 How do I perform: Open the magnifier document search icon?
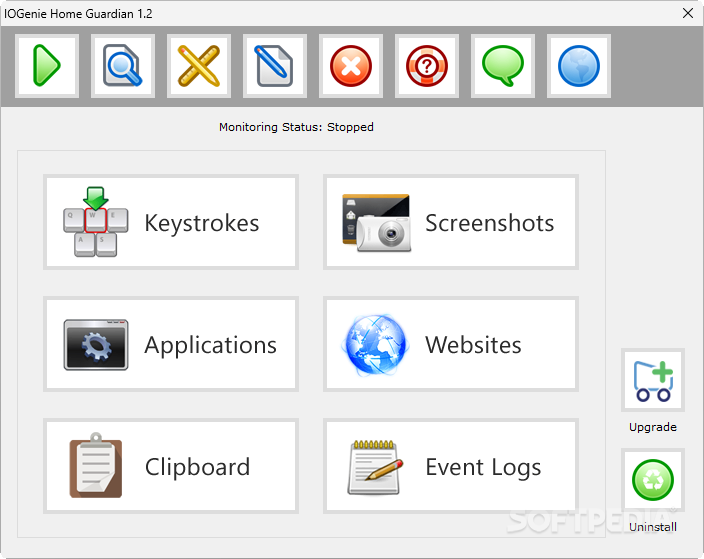(x=123, y=66)
